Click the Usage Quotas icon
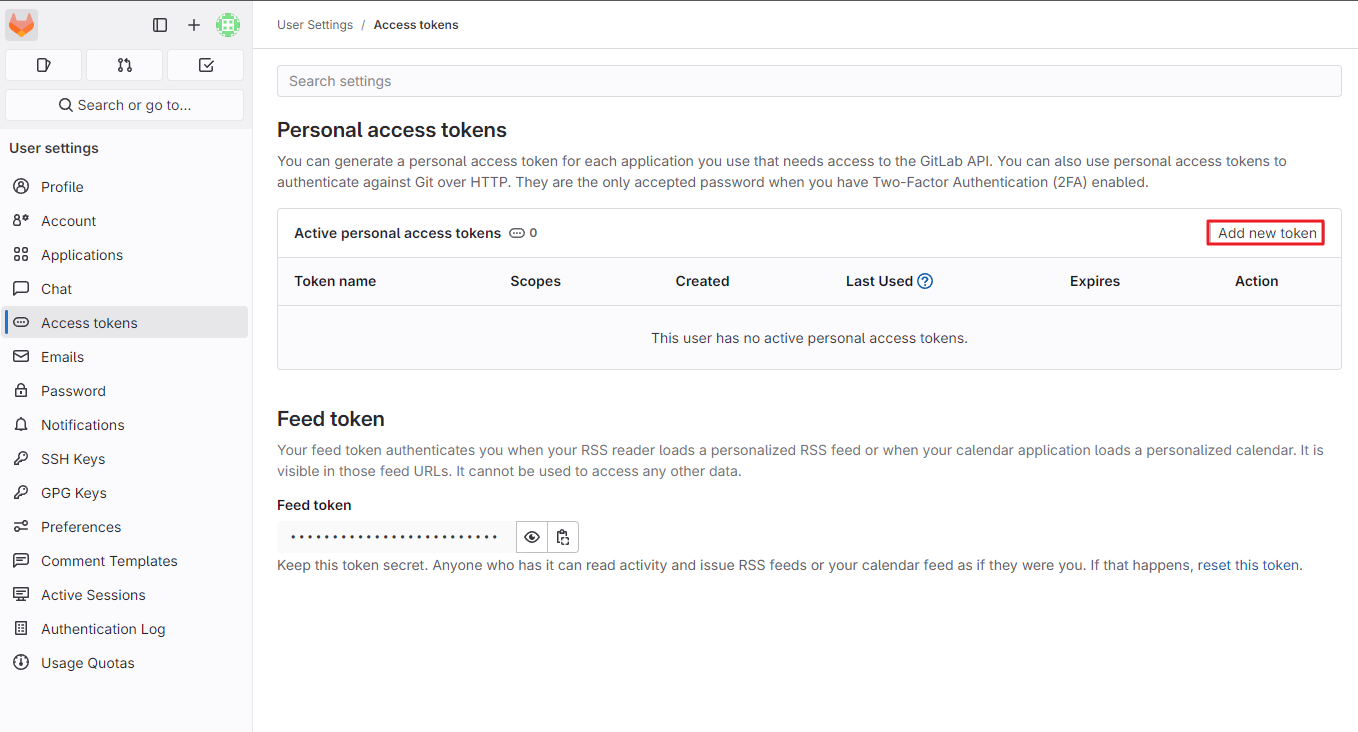The image size is (1358, 732). [x=21, y=663]
